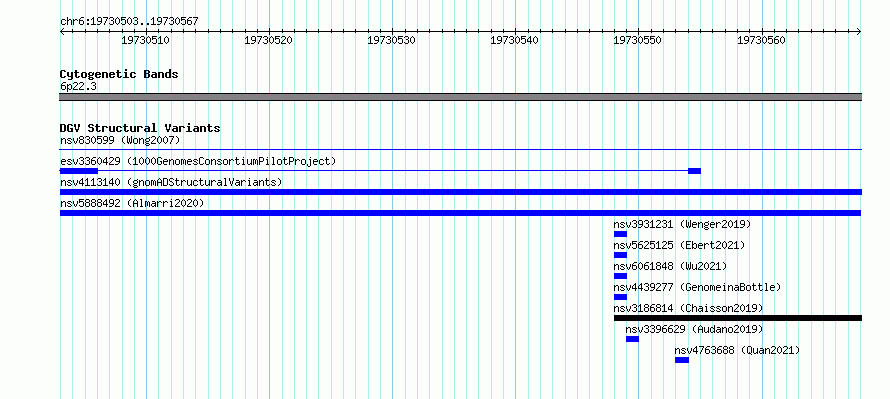The height and width of the screenshot is (399, 890).
Task: Click the nsv5888492 variant bar
Action: click(461, 213)
